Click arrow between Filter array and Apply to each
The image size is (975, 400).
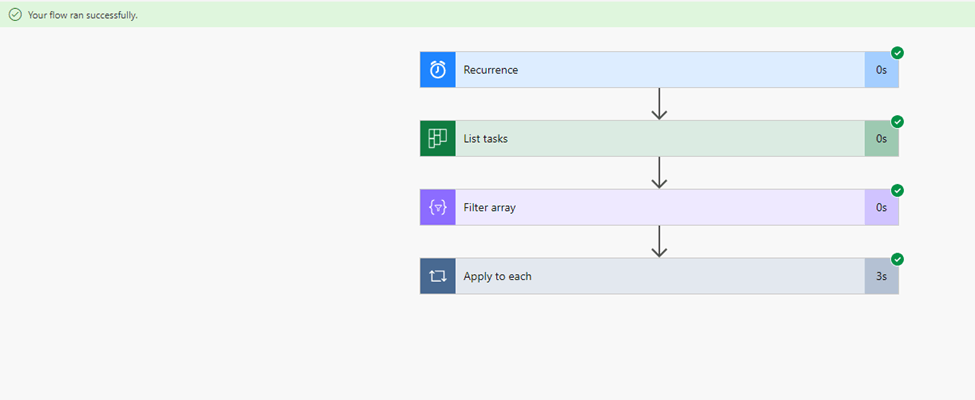pyautogui.click(x=659, y=241)
